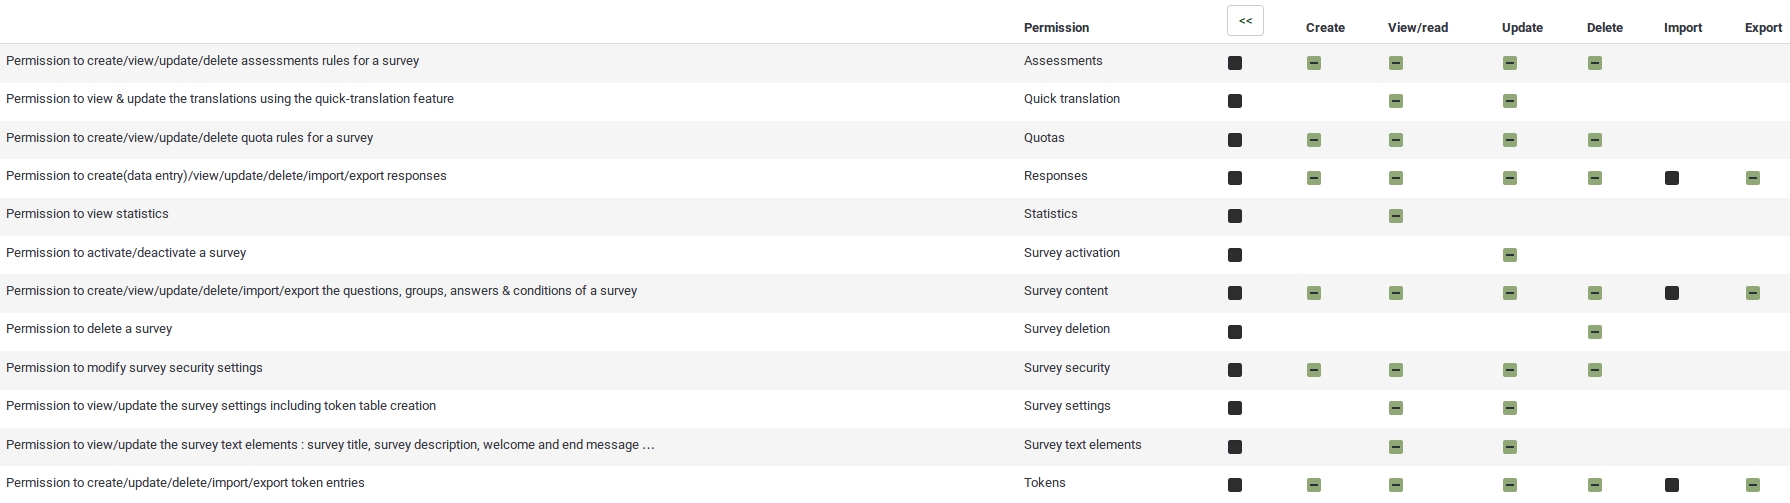Toggle Export permission for Responses
This screenshot has width=1790, height=503.
point(1753,178)
